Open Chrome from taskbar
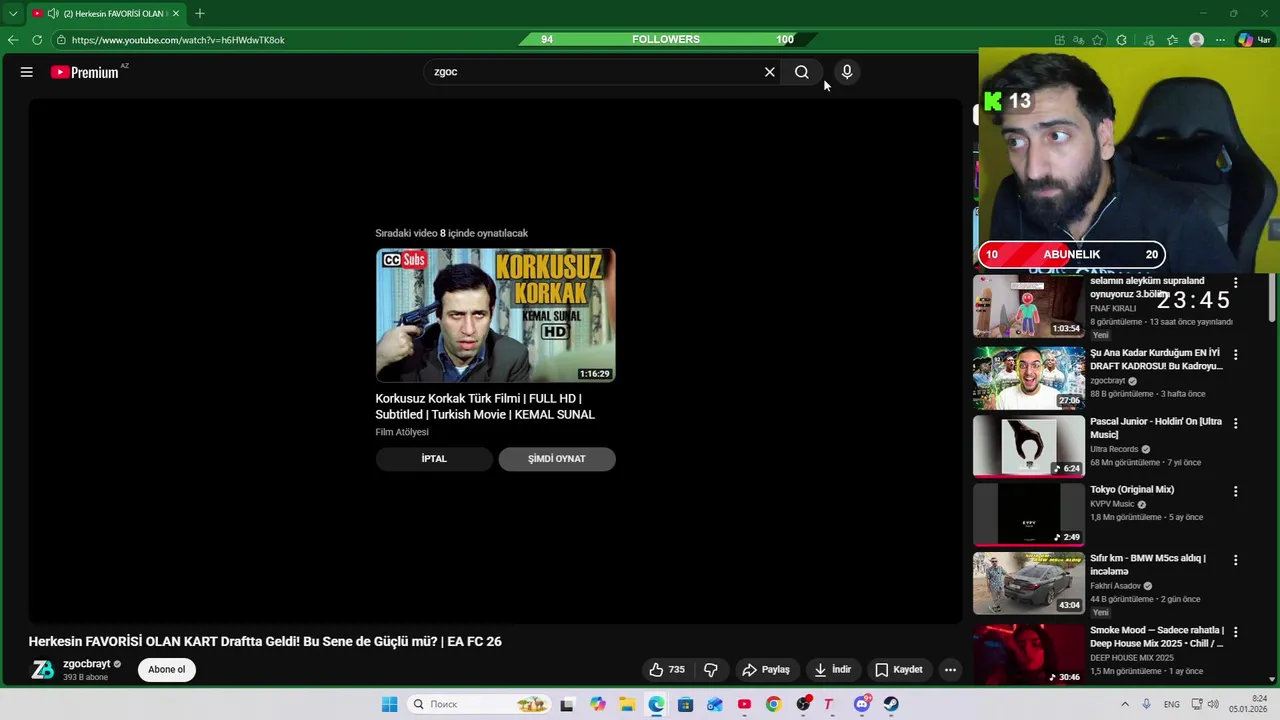The height and width of the screenshot is (720, 1280). point(773,704)
